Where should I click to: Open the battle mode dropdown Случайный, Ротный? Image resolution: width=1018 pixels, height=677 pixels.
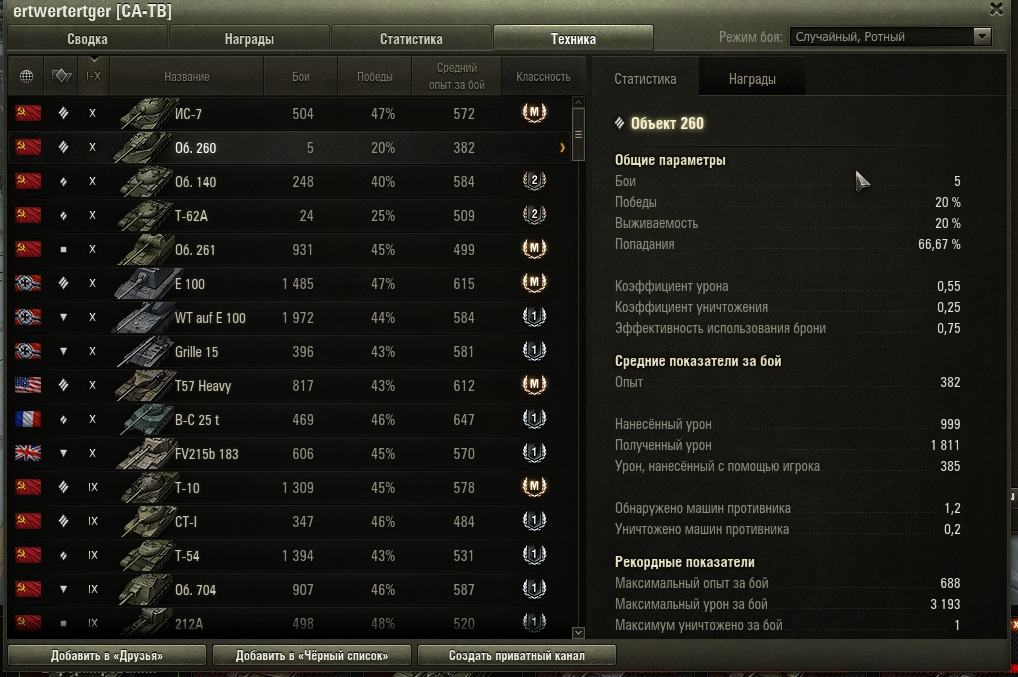point(891,36)
